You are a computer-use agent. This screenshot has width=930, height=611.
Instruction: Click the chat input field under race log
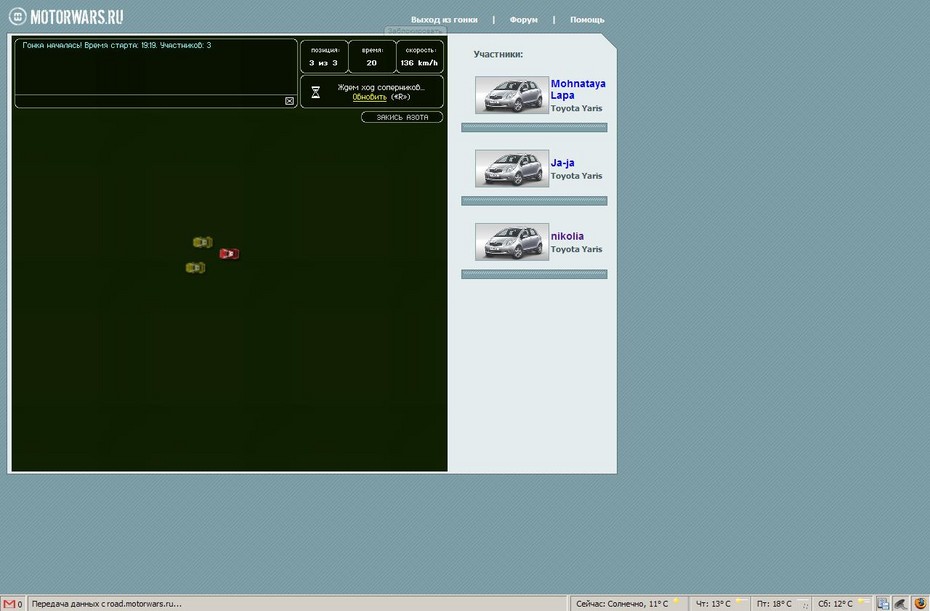[149, 101]
